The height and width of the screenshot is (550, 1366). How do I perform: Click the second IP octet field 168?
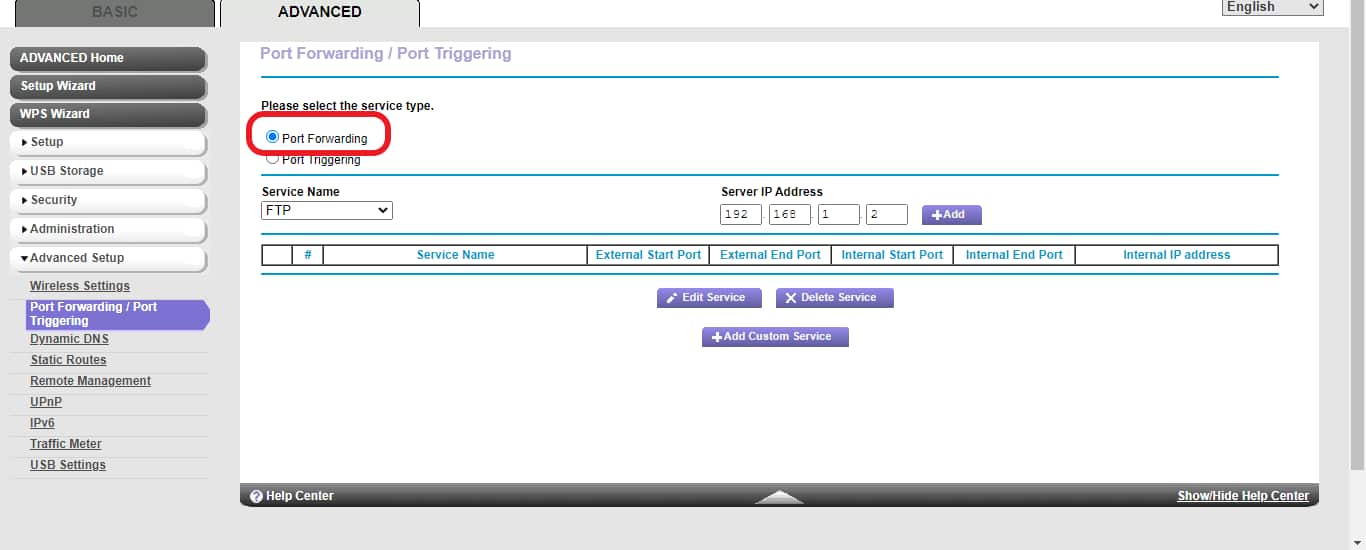[789, 214]
